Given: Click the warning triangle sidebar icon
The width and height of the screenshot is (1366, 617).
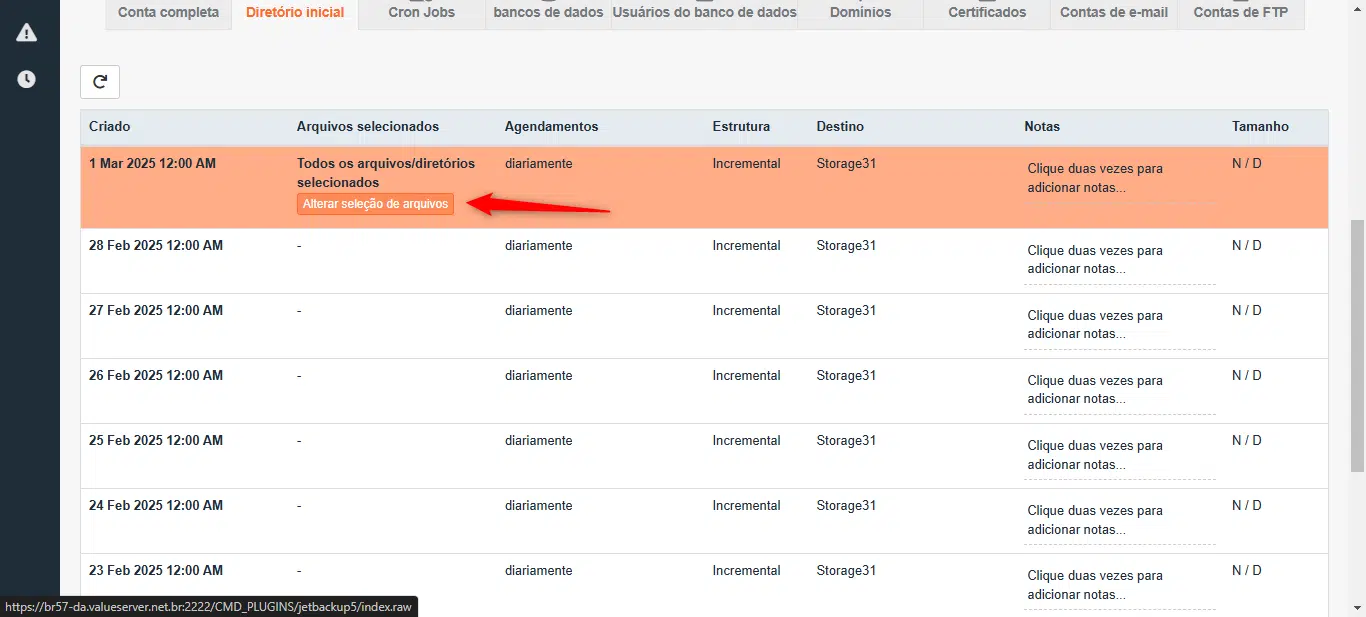Looking at the screenshot, I should point(27,33).
